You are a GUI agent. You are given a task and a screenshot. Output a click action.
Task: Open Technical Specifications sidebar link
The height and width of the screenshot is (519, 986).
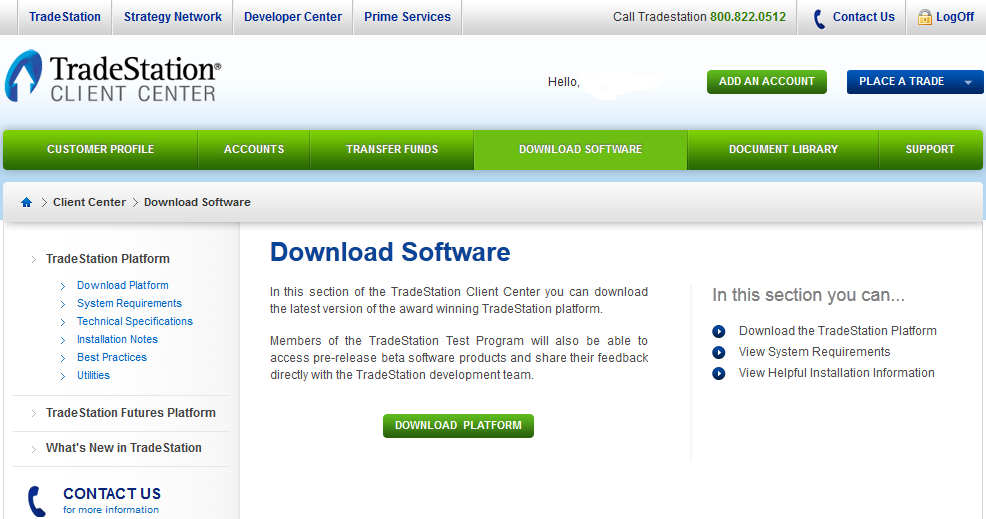tap(135, 321)
